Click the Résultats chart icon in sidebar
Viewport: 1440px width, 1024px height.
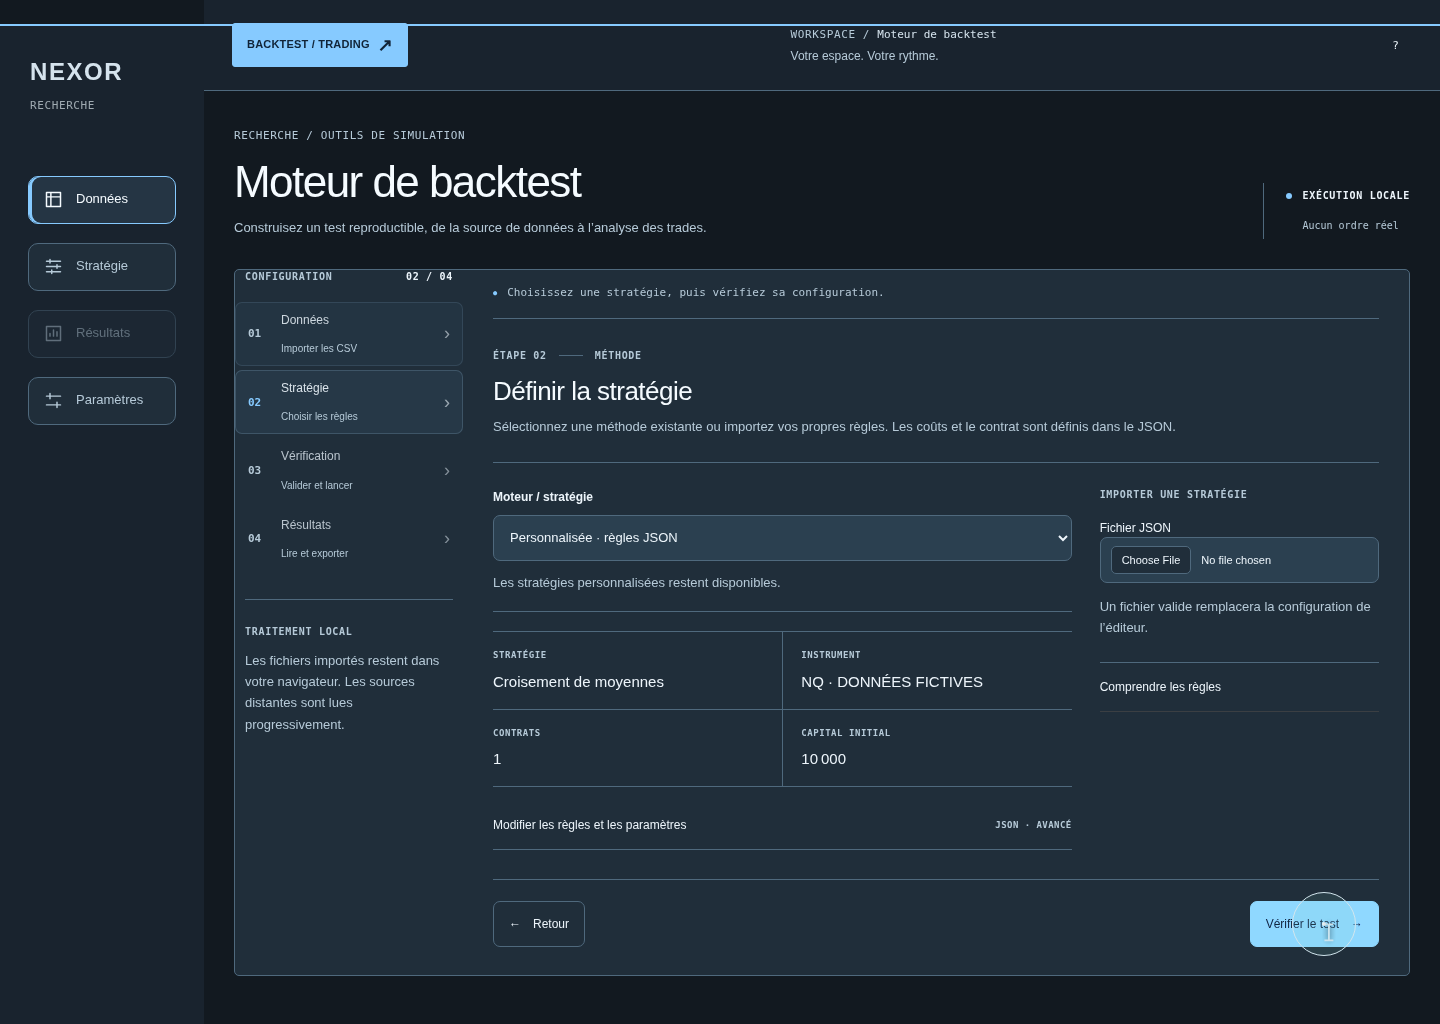point(54,333)
